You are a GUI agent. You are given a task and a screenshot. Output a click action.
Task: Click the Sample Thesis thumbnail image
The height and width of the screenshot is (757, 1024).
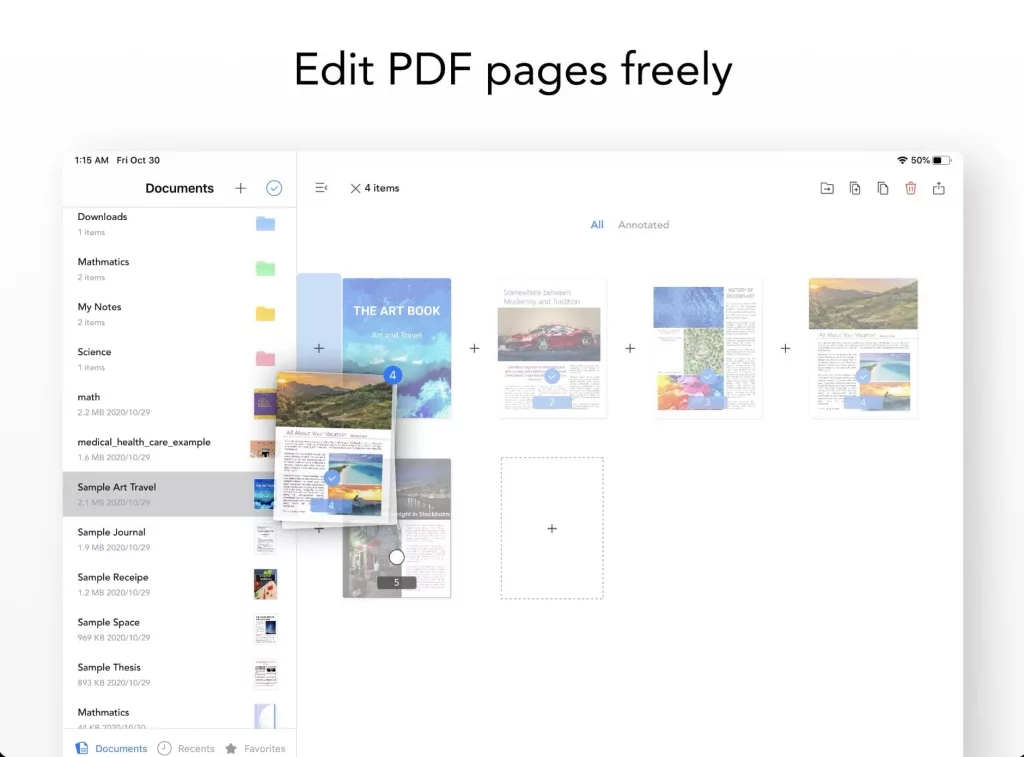pyautogui.click(x=265, y=674)
